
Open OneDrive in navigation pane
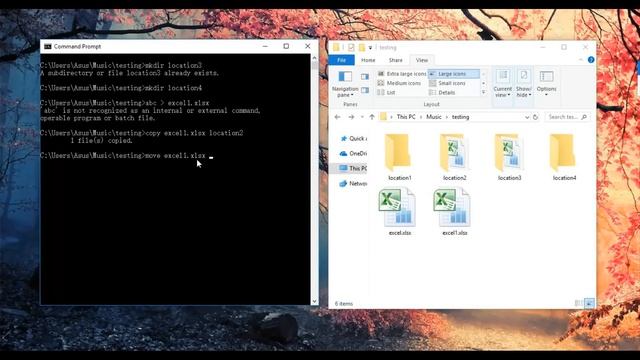353,153
